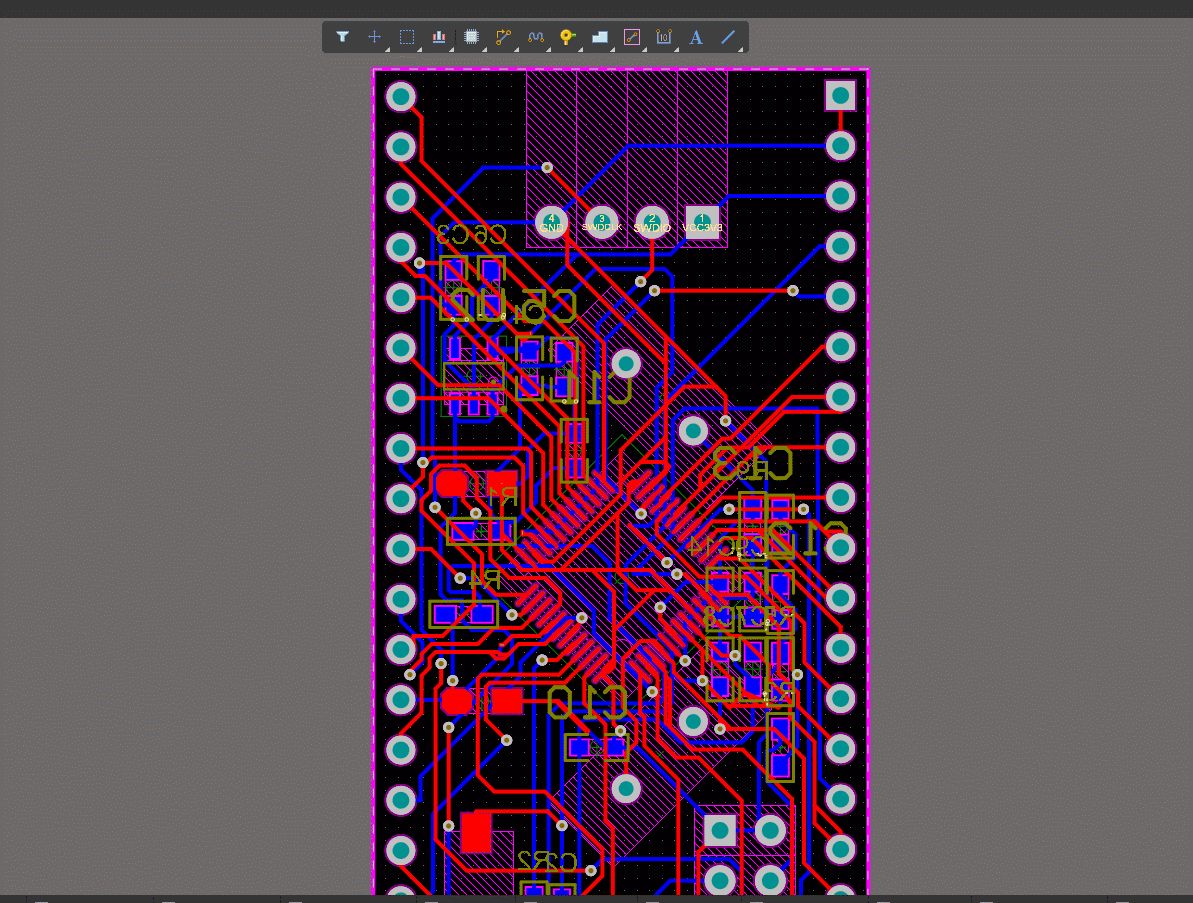Click the Place Line tool
The height and width of the screenshot is (903, 1193).
click(x=729, y=37)
